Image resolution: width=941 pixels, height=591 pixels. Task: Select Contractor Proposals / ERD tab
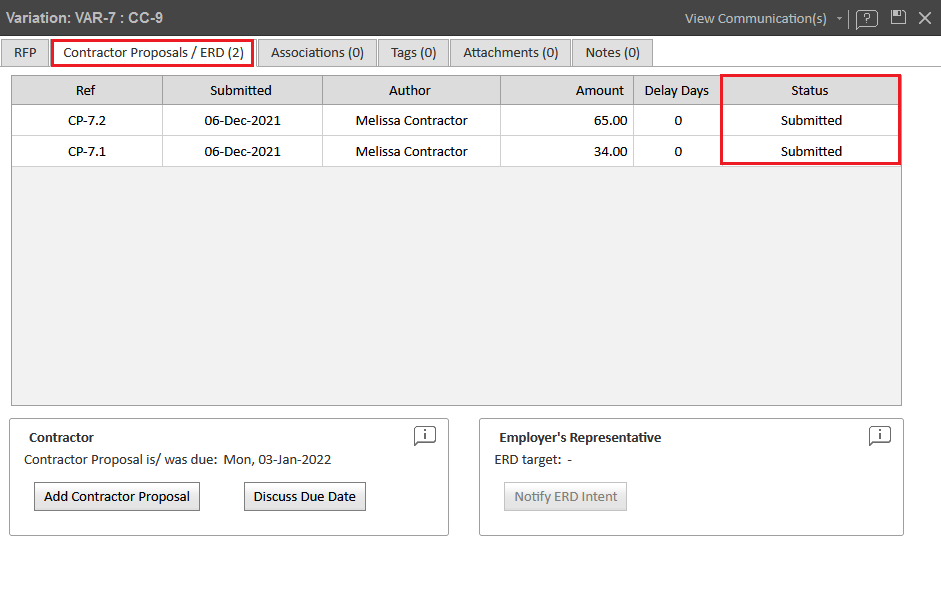coord(153,52)
